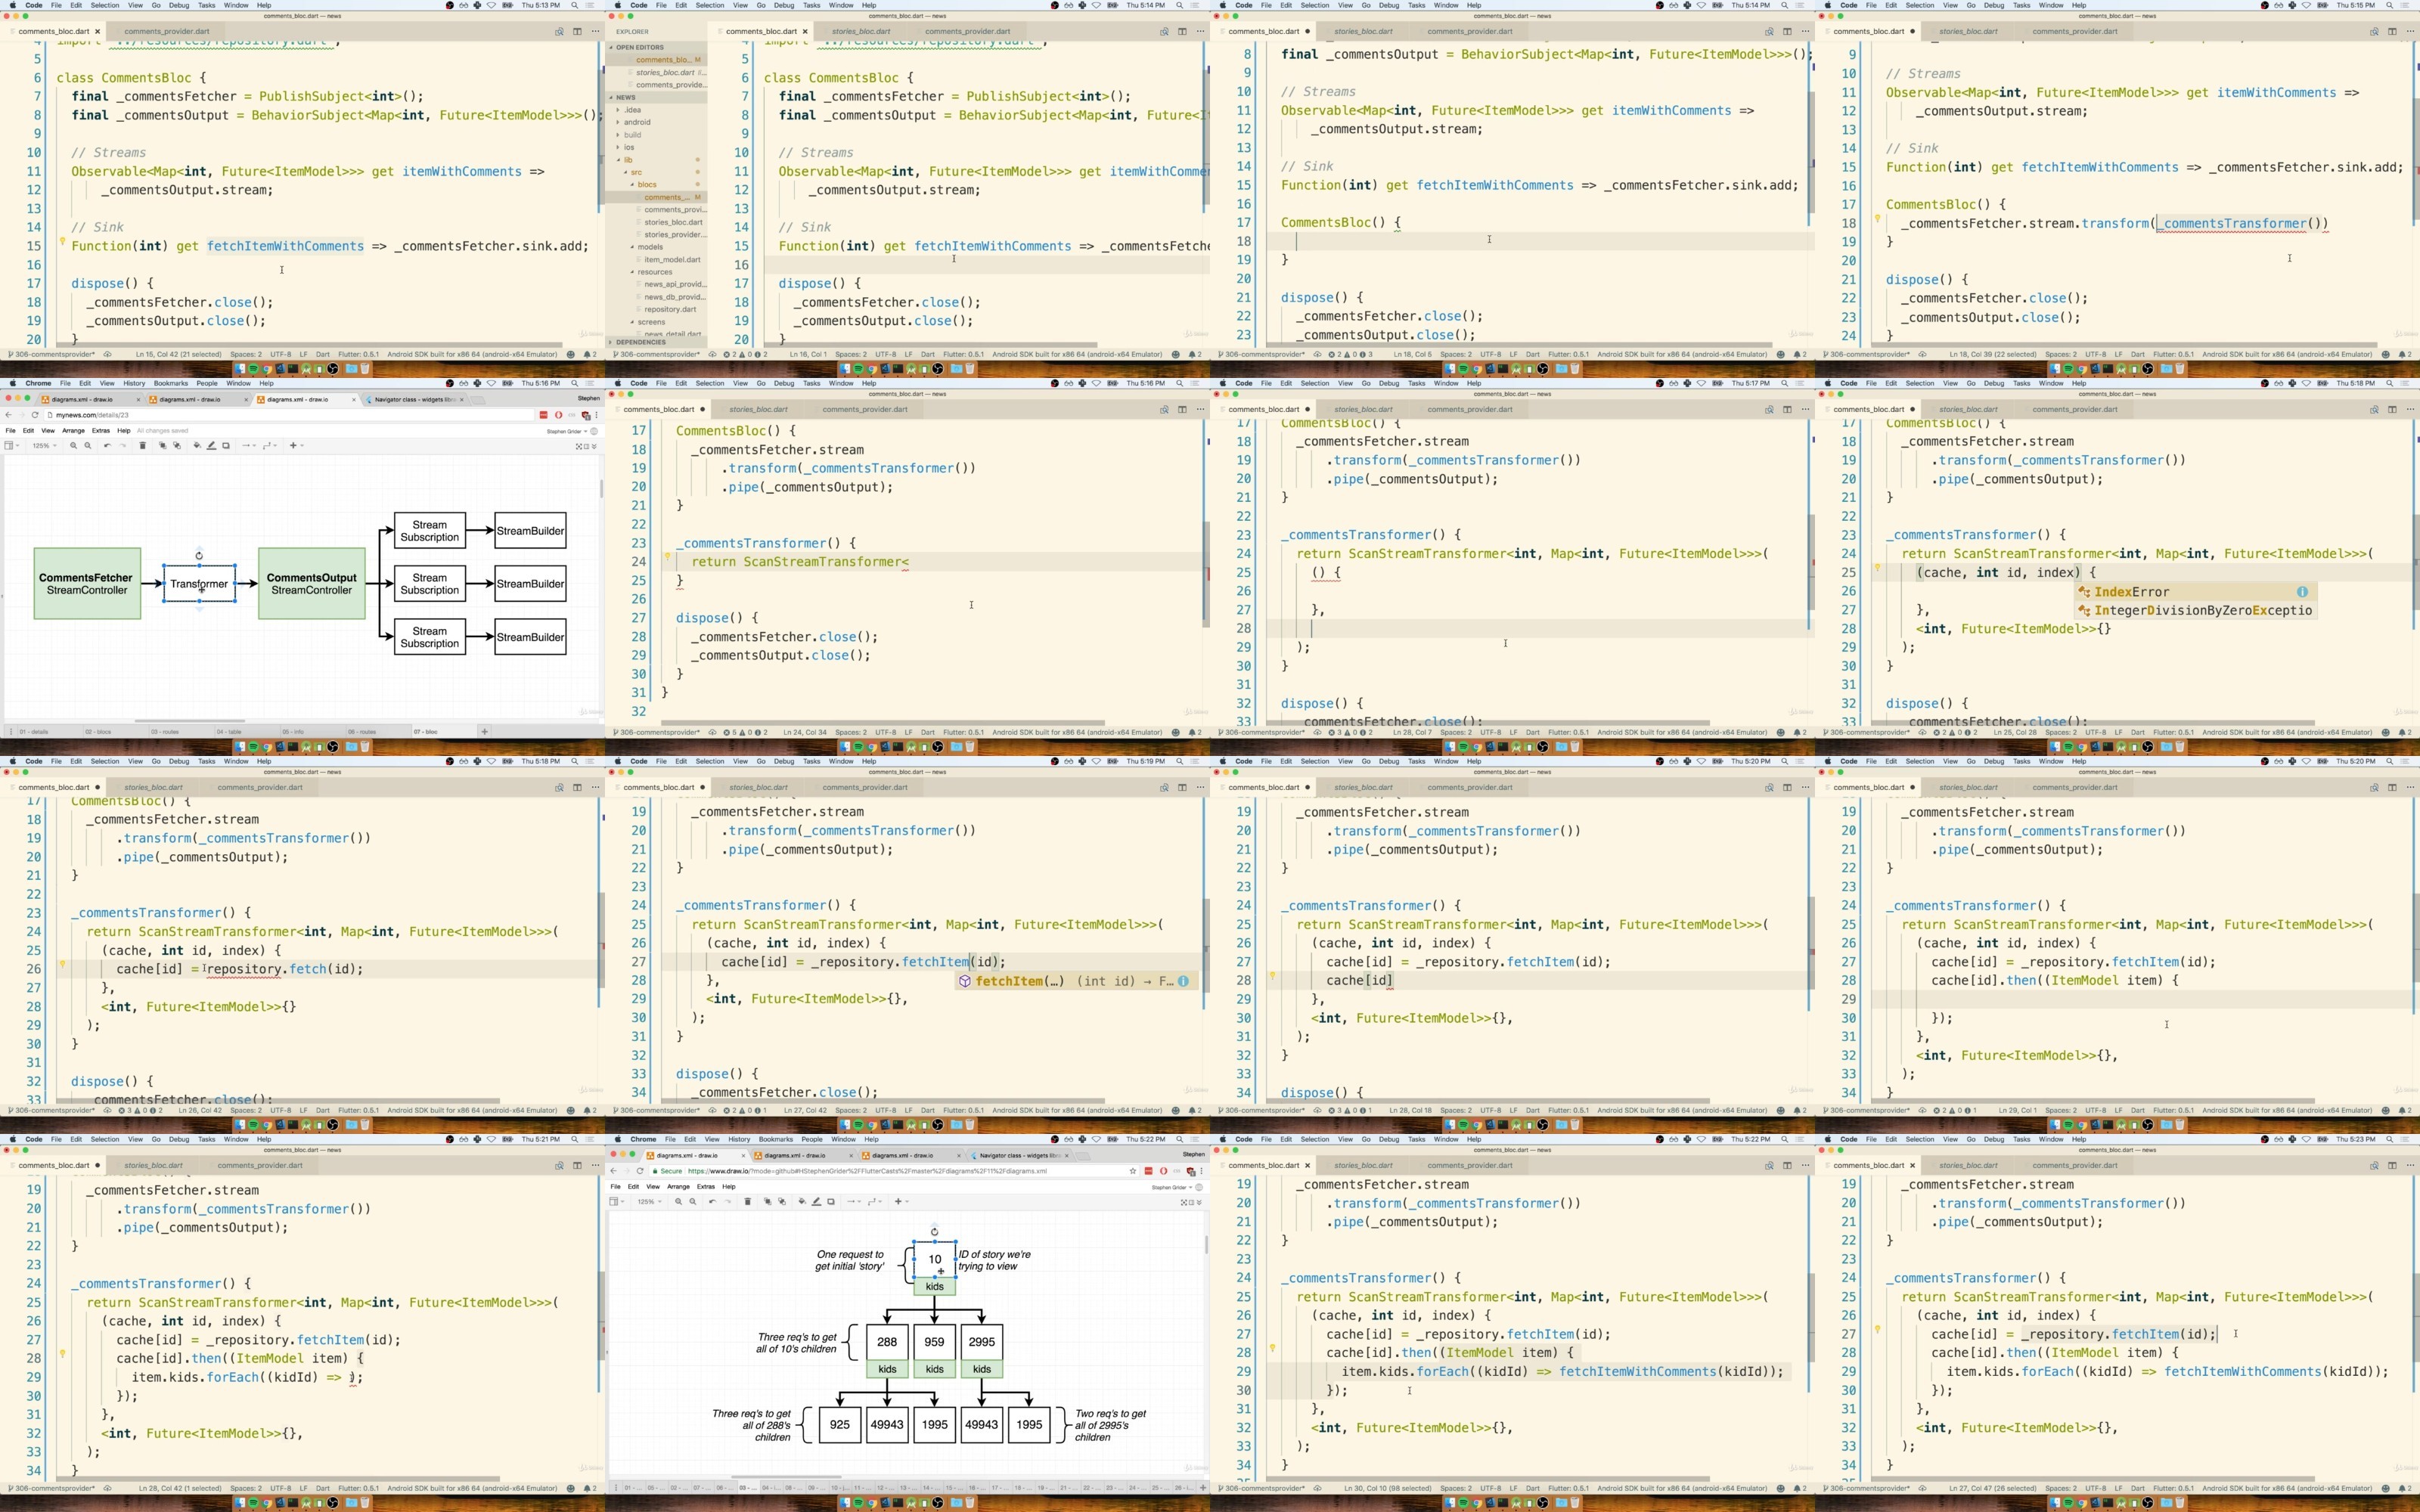Open item_model.dart in Explorer tree
The height and width of the screenshot is (1512, 2420).
click(x=672, y=260)
